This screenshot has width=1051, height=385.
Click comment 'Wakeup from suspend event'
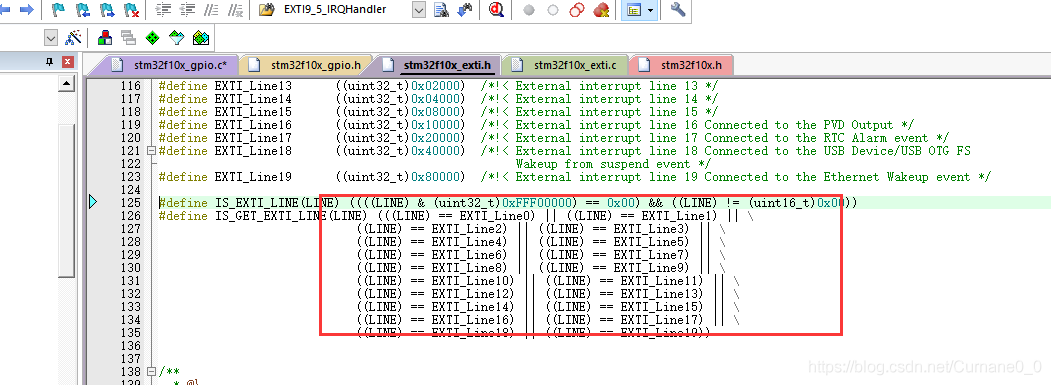click(x=605, y=164)
